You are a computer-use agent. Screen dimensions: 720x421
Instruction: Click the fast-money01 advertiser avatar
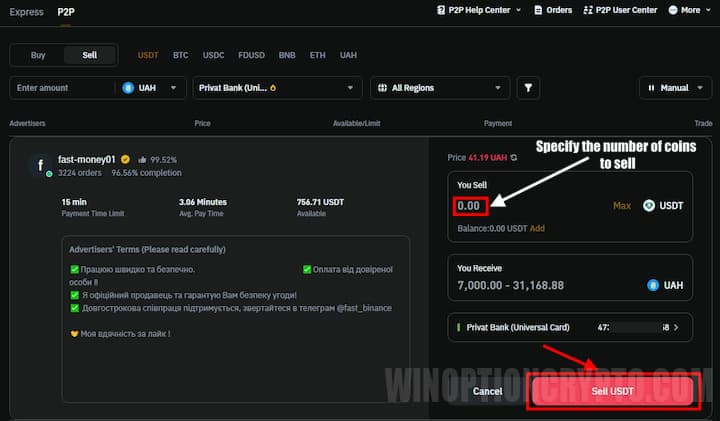[41, 165]
